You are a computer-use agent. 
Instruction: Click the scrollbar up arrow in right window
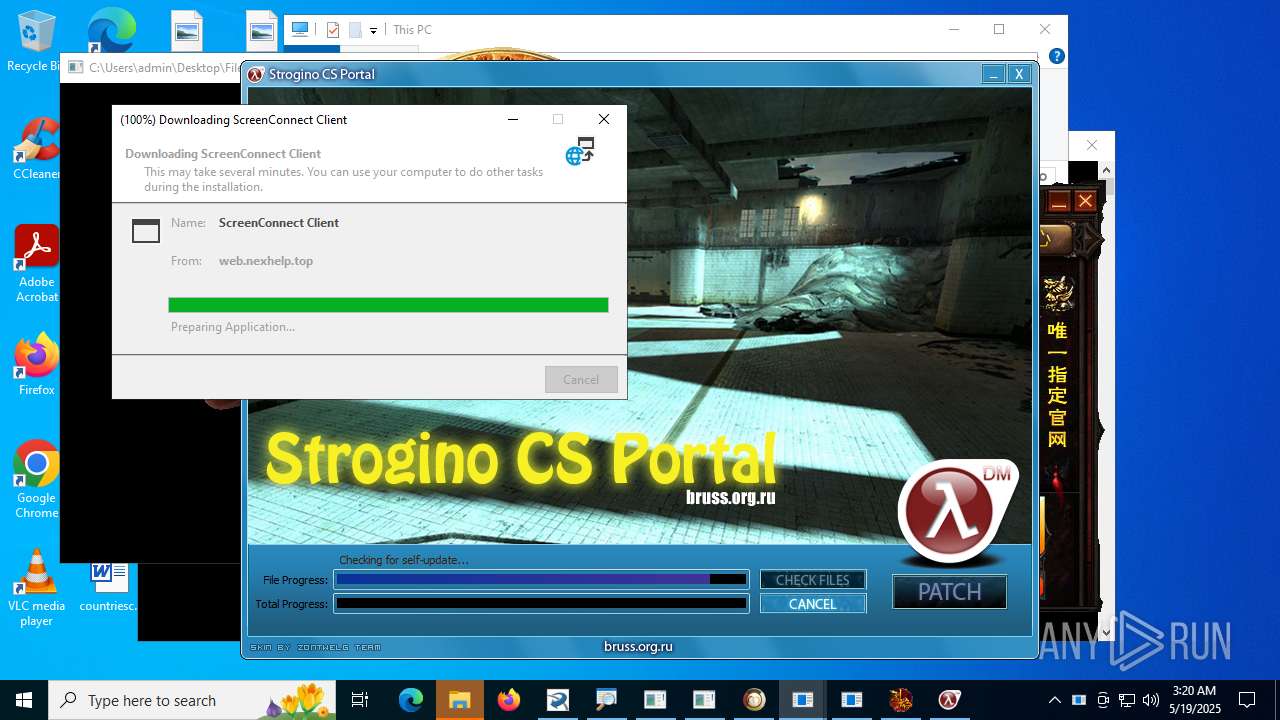coord(1107,172)
